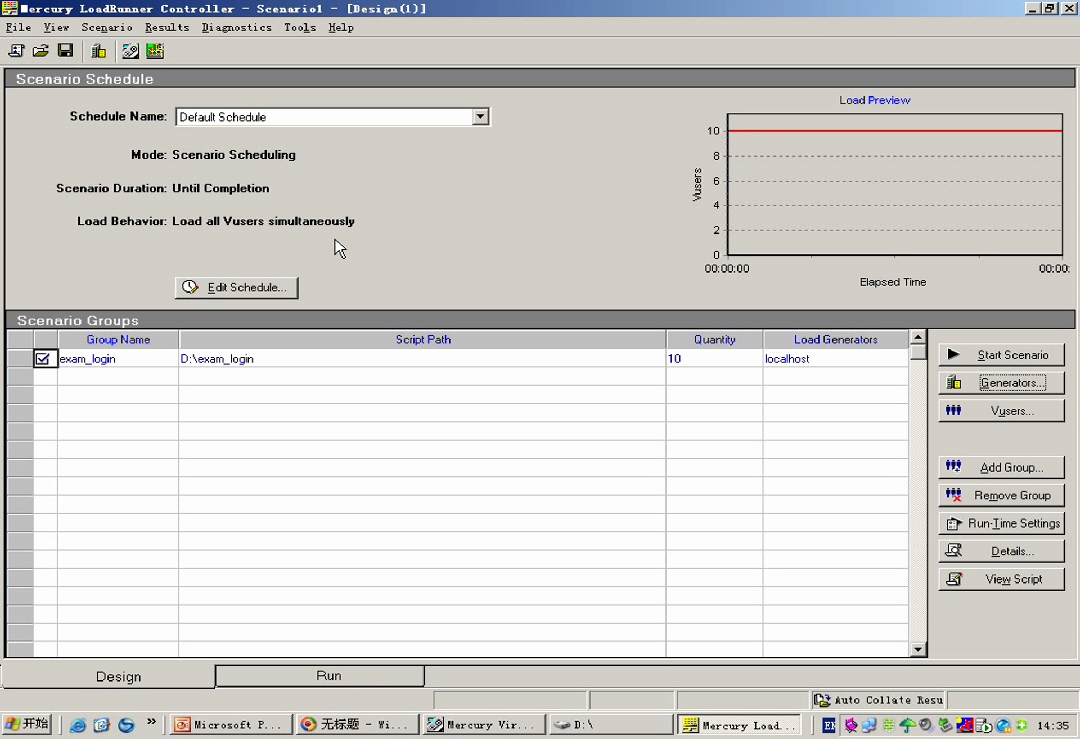This screenshot has height=739, width=1080.
Task: Open Load Generators from the toolbar icon
Action: (98, 51)
